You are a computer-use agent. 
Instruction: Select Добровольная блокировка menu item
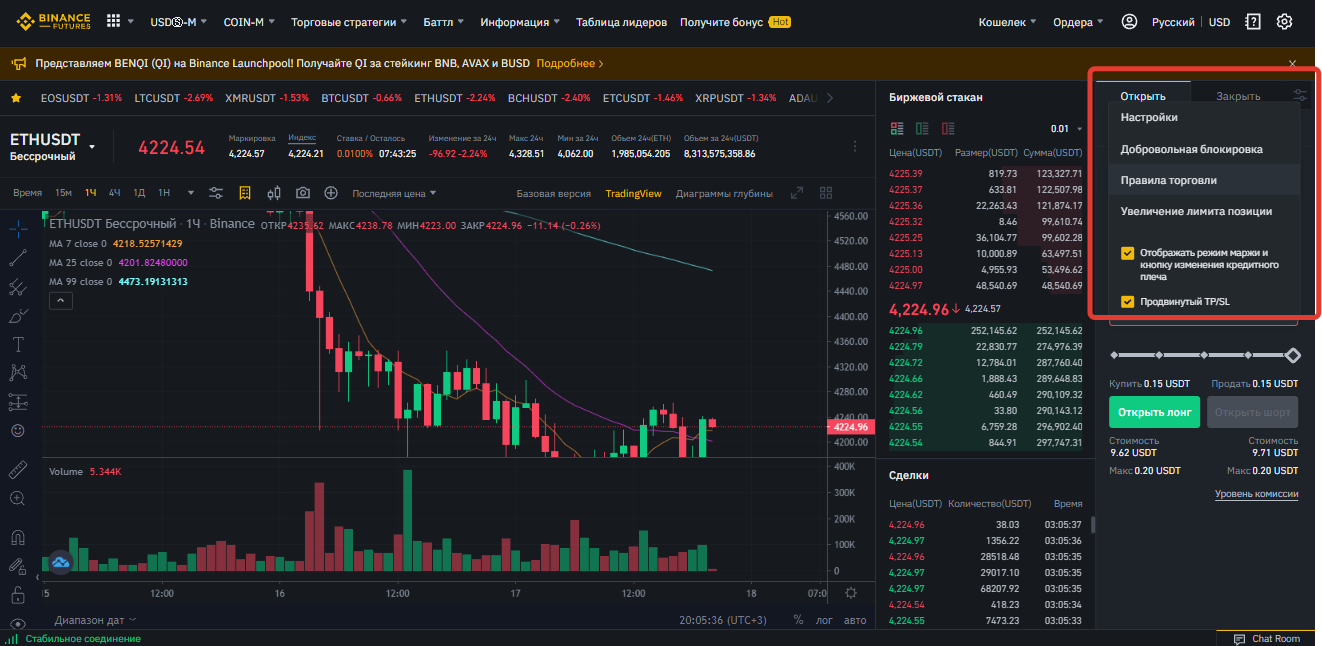click(1204, 149)
